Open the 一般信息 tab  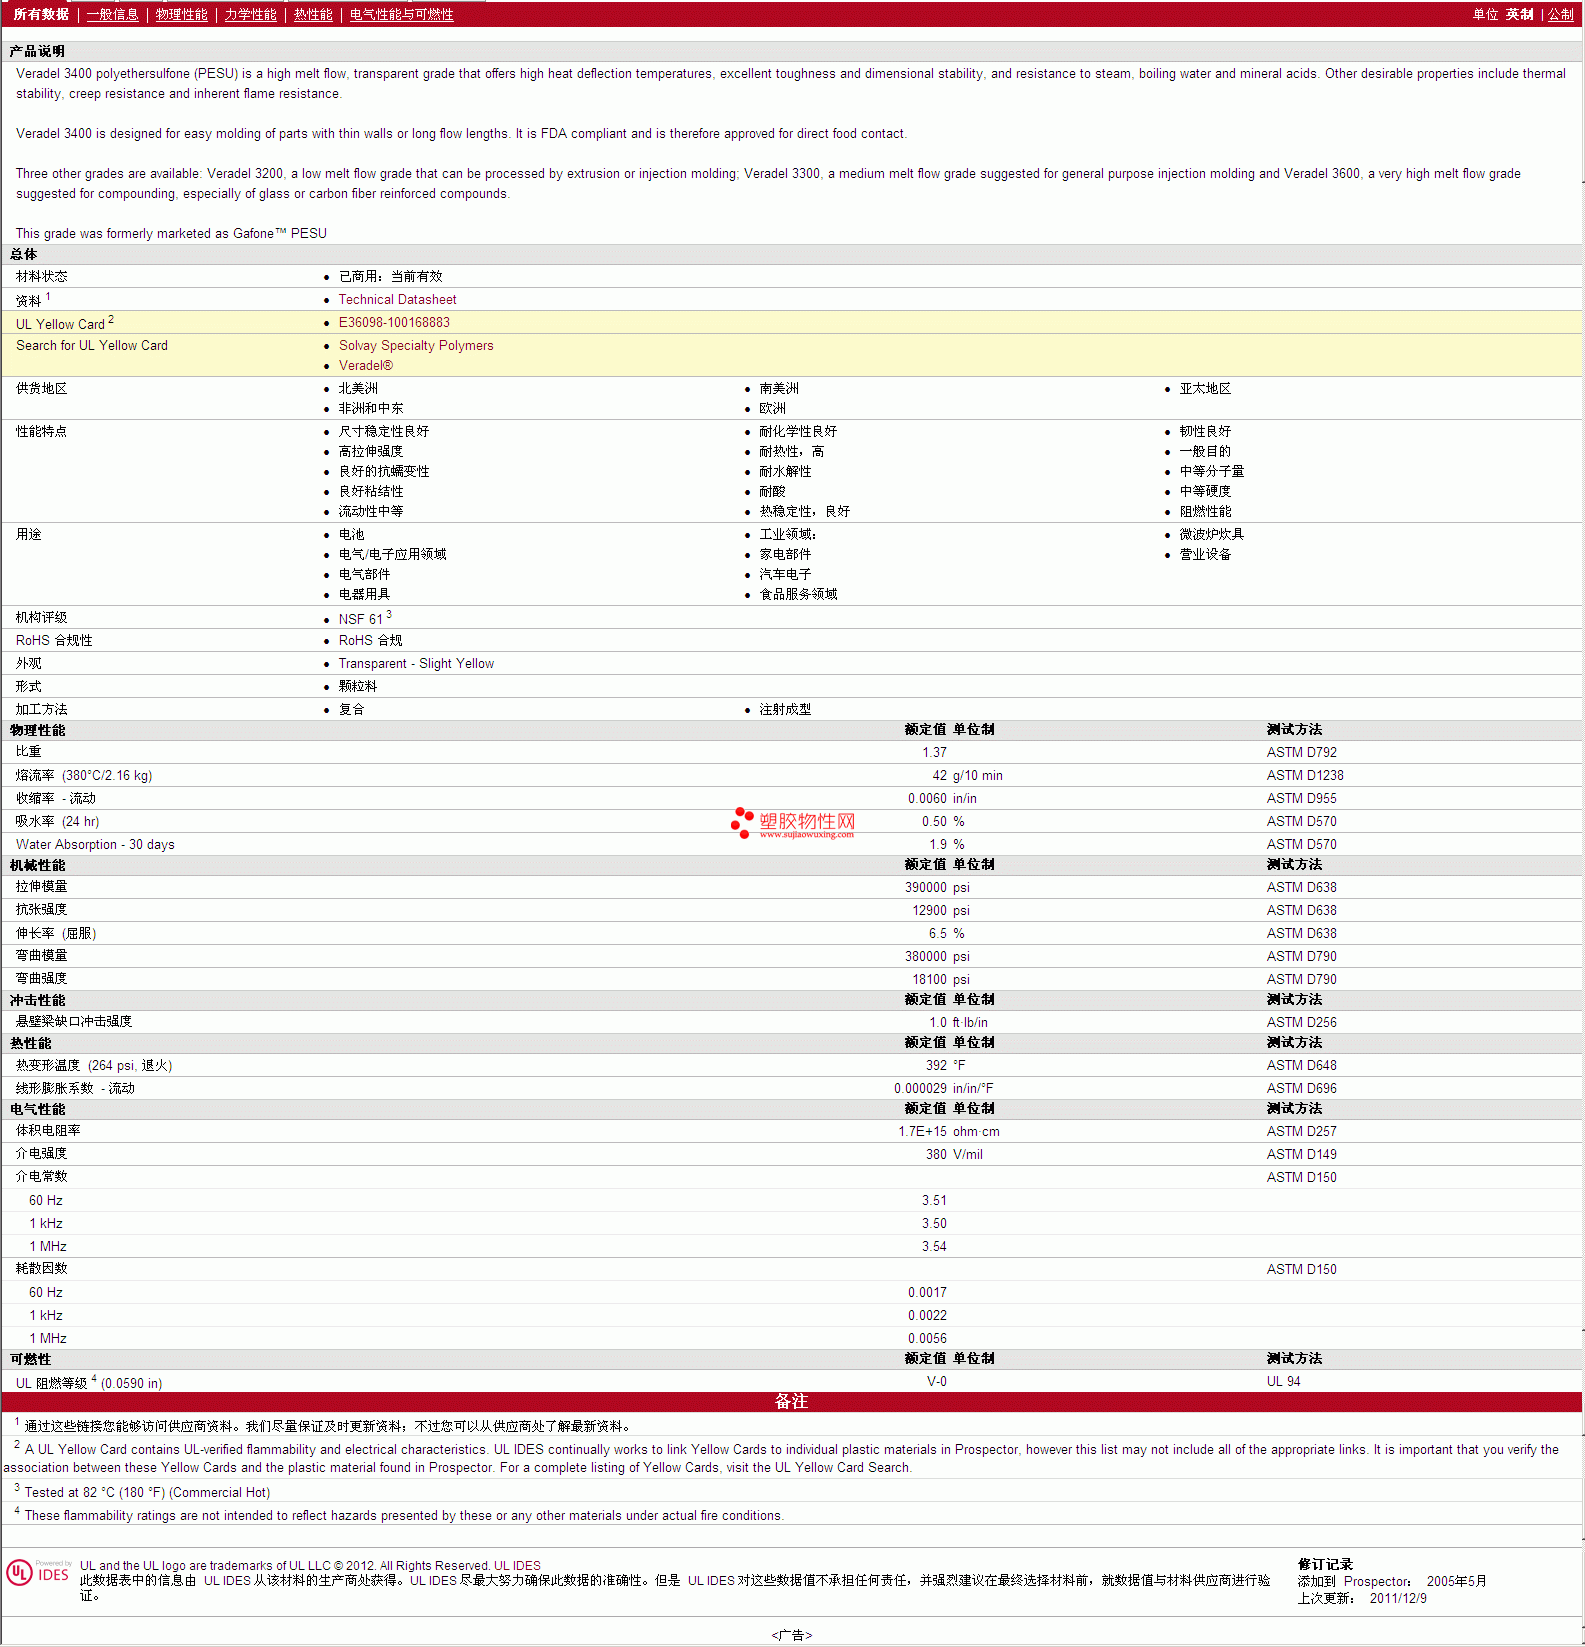[x=113, y=14]
